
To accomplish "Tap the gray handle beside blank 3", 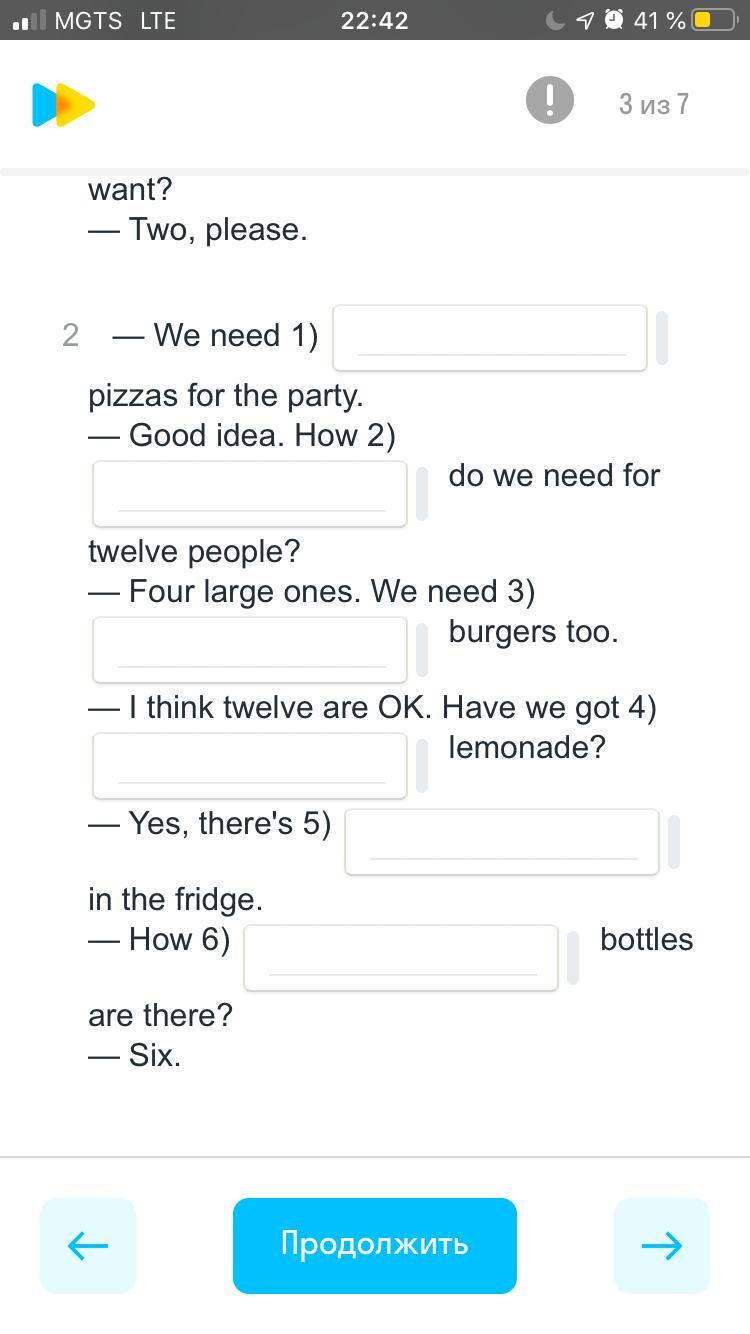I will [x=422, y=650].
